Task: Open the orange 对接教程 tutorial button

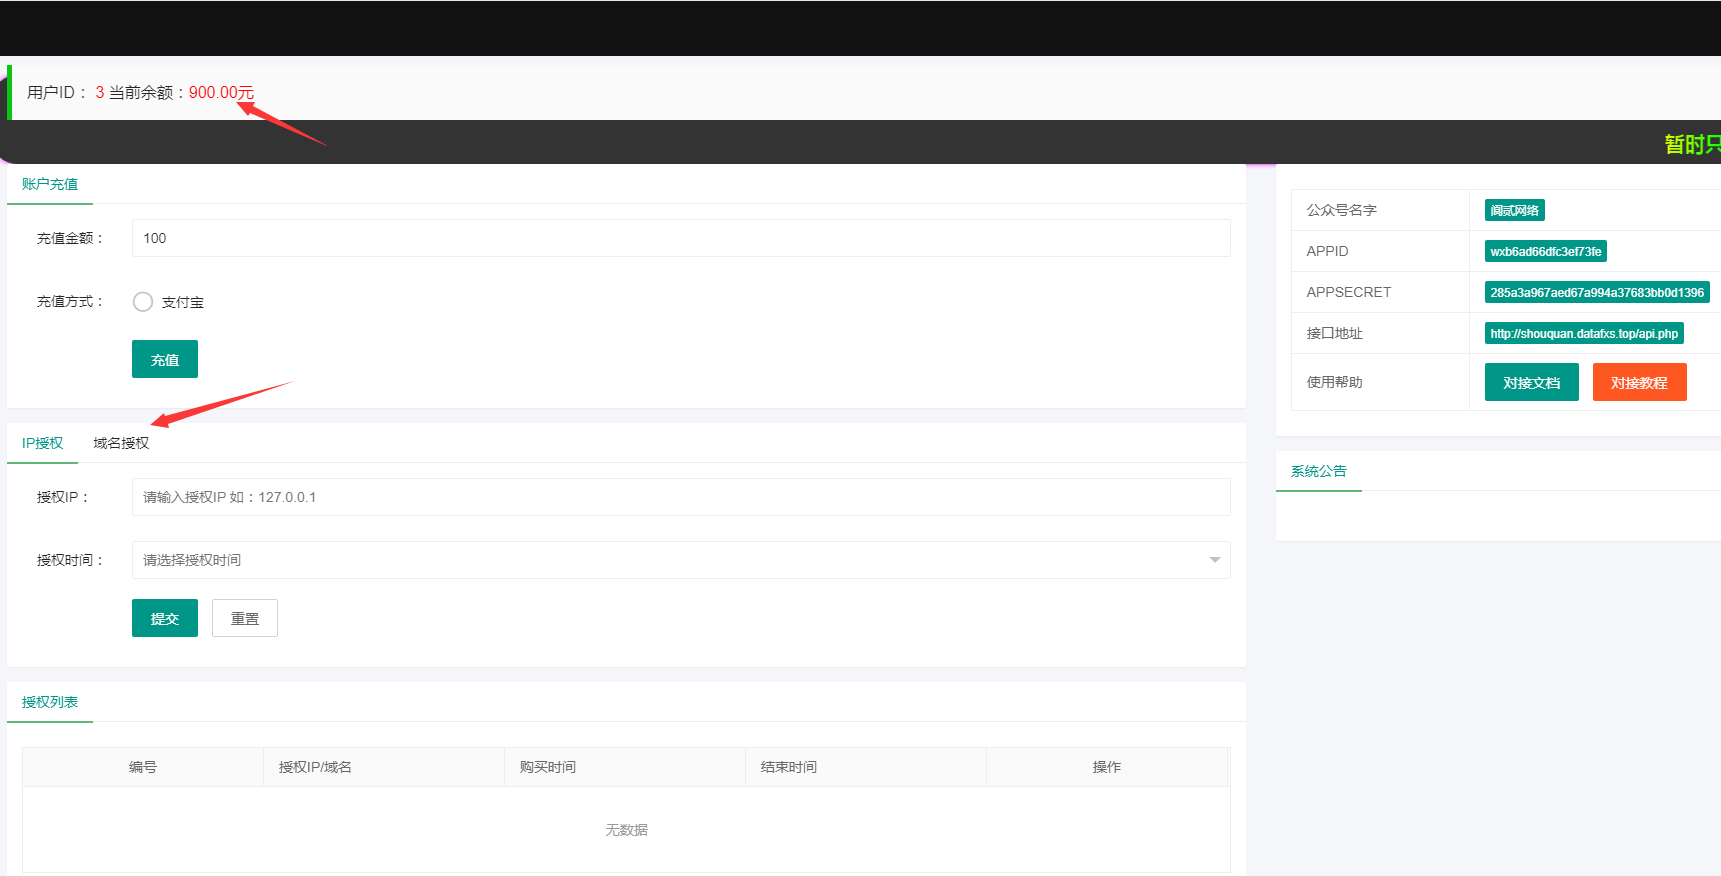Action: coord(1639,382)
